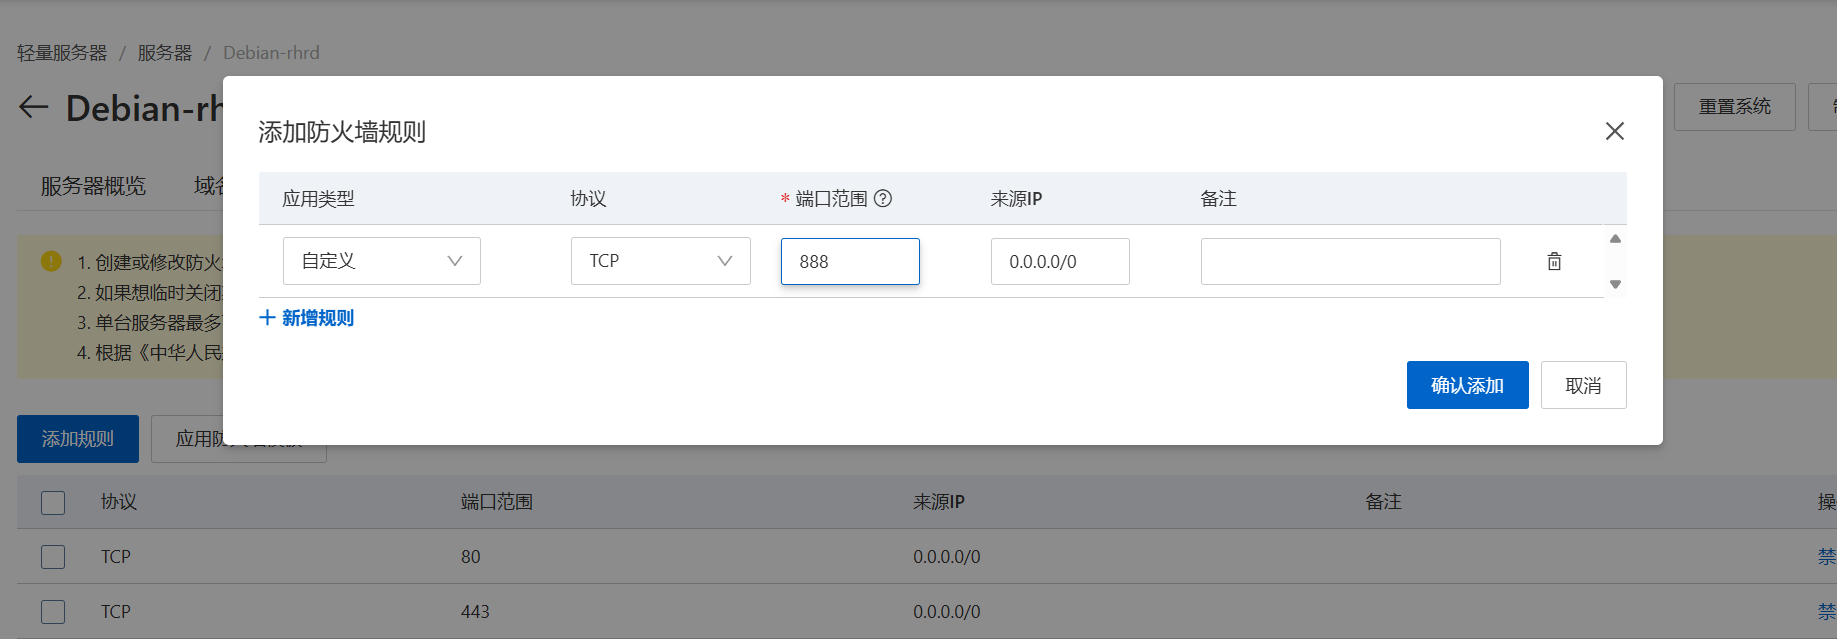1837x639 pixels.
Task: Open the 应用类型 dropdown showing 自定义
Action: click(x=381, y=261)
